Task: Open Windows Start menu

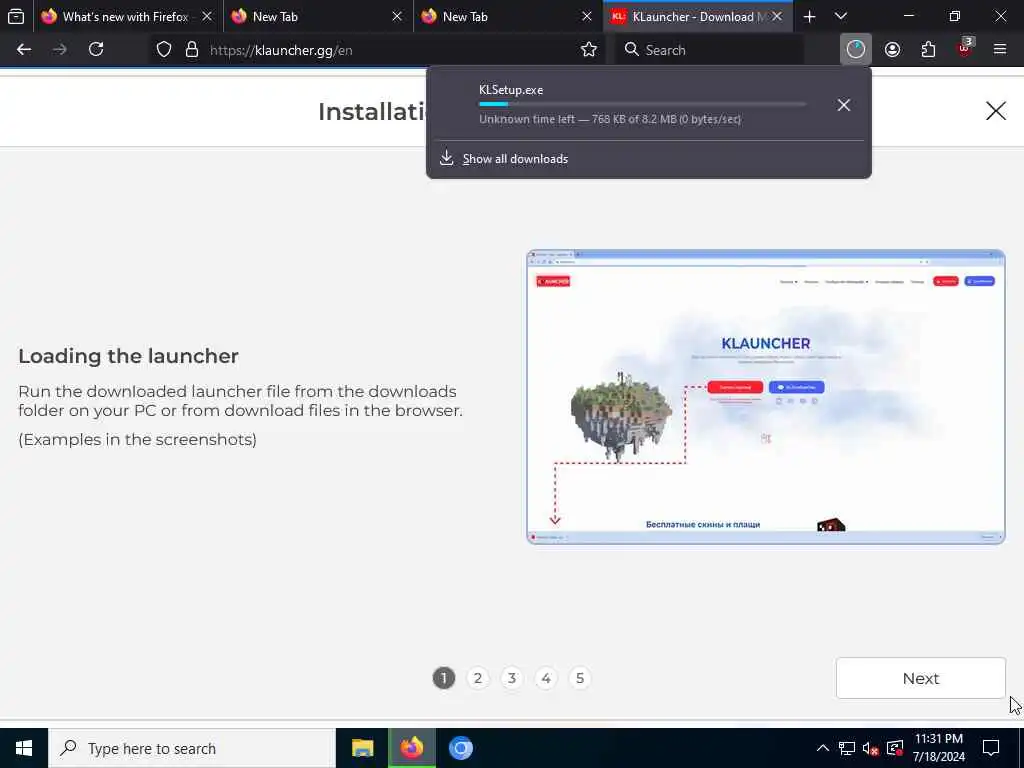Action: (24, 748)
